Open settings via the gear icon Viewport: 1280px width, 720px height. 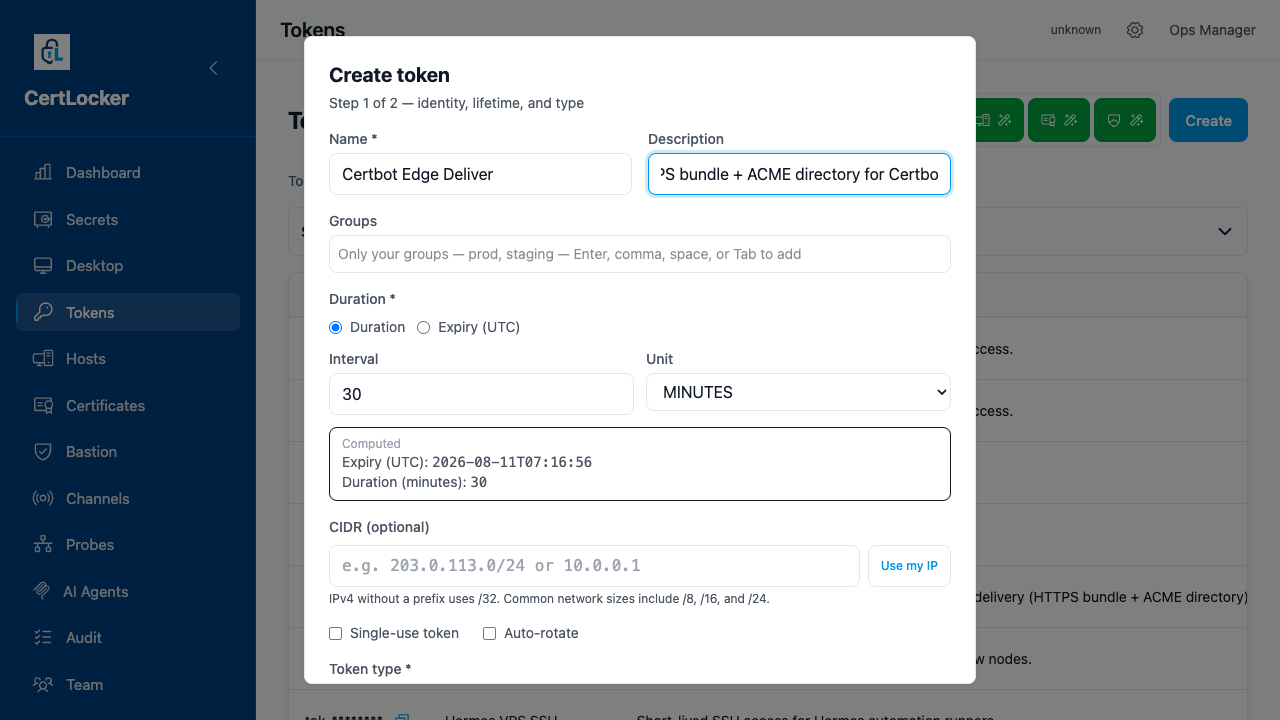(1135, 30)
